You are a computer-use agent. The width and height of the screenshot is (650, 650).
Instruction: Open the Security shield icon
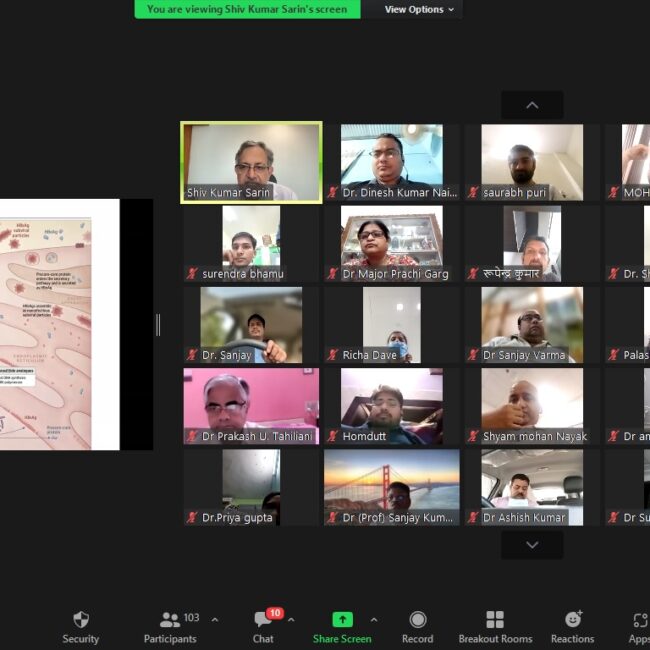[81, 620]
